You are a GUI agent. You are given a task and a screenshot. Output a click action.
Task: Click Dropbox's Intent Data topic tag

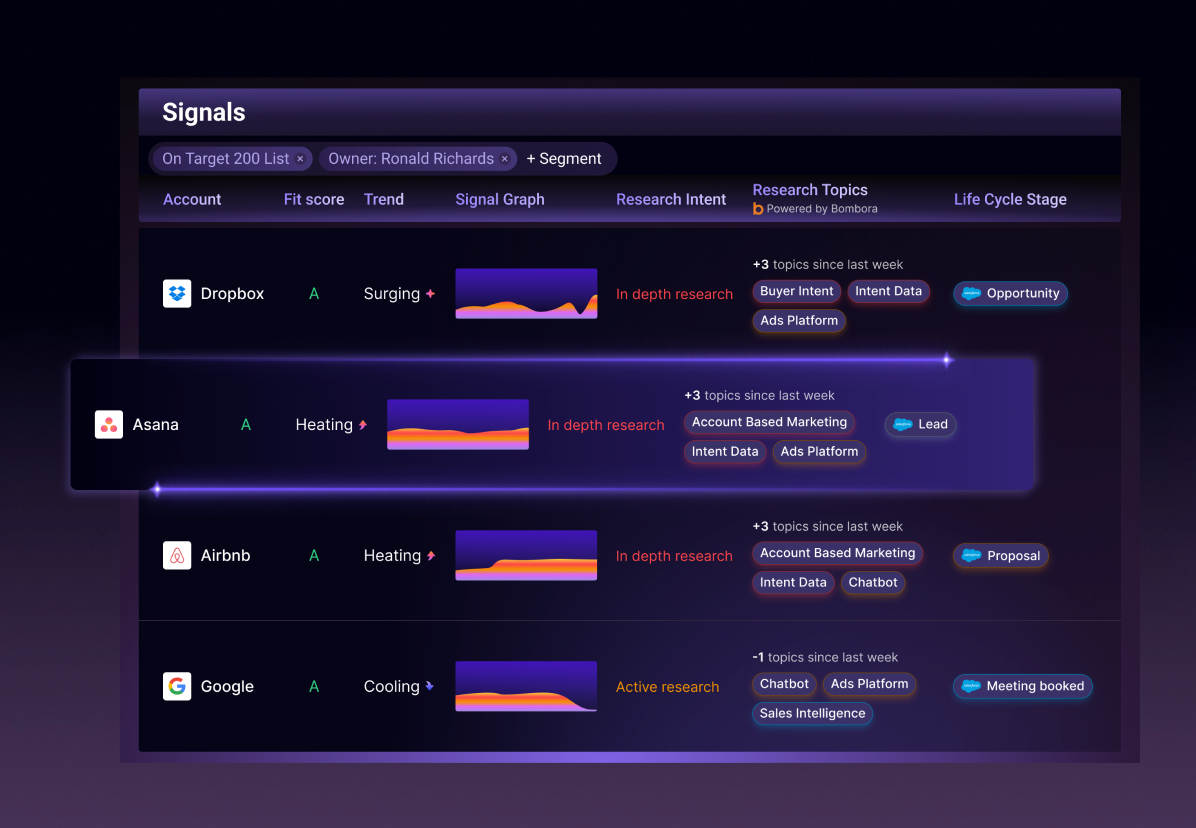tap(889, 291)
